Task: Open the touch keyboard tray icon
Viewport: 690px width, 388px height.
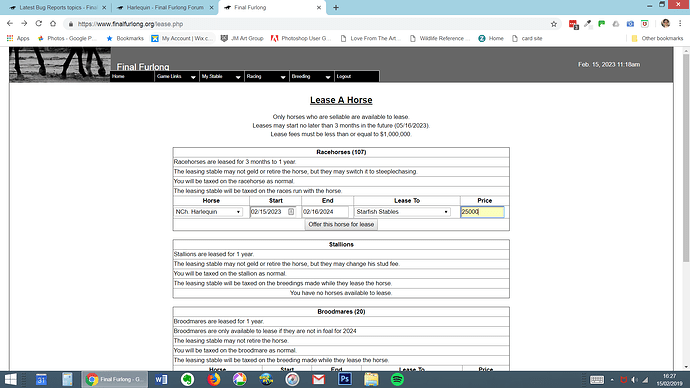Action: tap(597, 380)
